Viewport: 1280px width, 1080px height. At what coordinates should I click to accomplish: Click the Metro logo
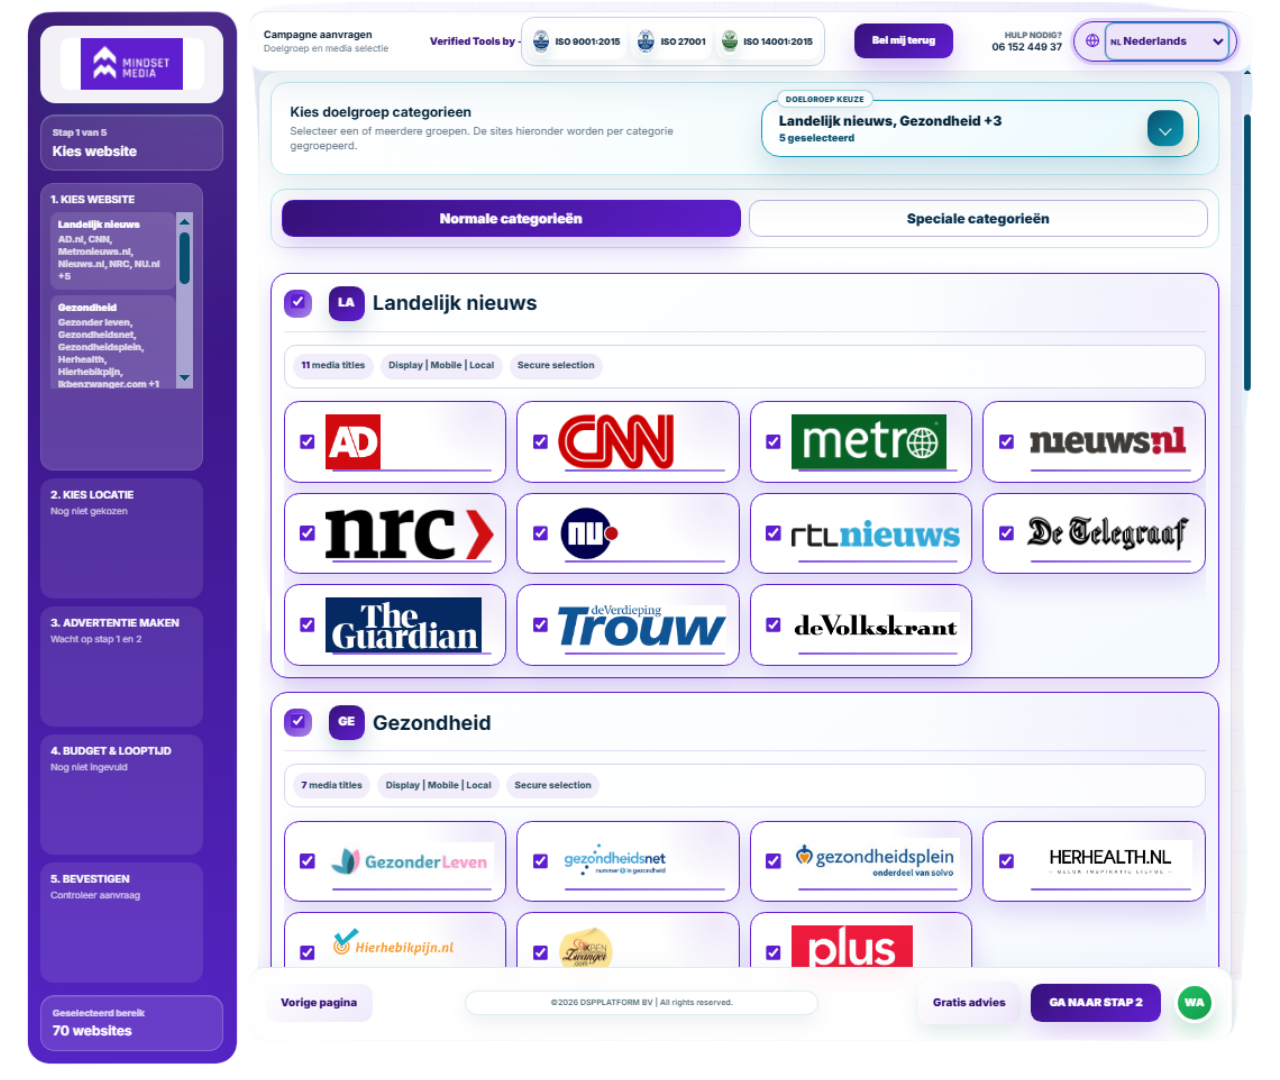pyautogui.click(x=869, y=442)
